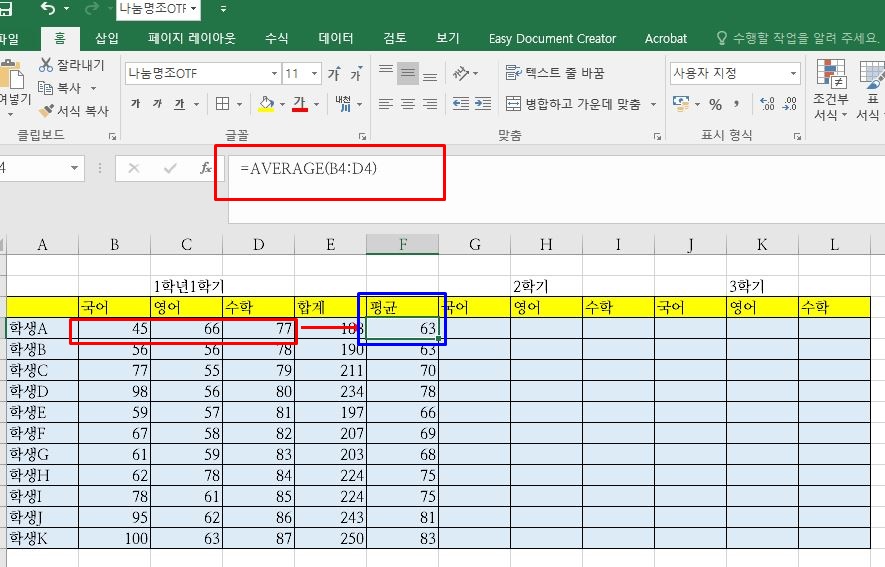This screenshot has height=567, width=885.
Task: Click the accounting number format icon
Action: [681, 104]
